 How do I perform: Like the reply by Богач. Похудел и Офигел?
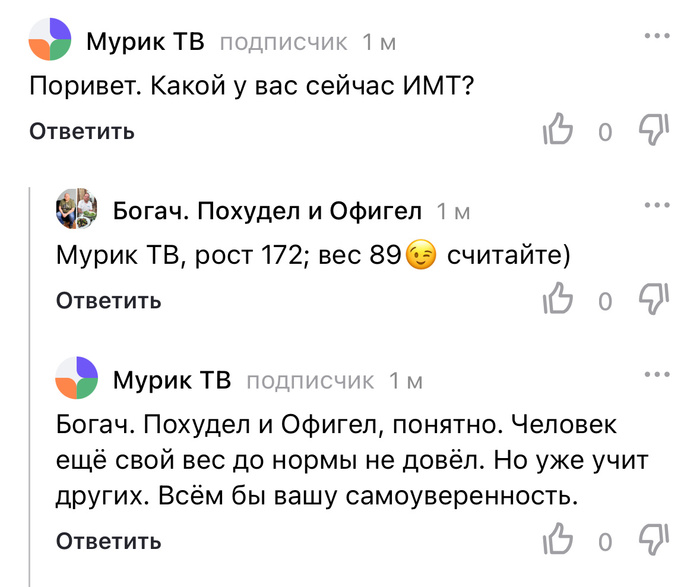pos(556,300)
